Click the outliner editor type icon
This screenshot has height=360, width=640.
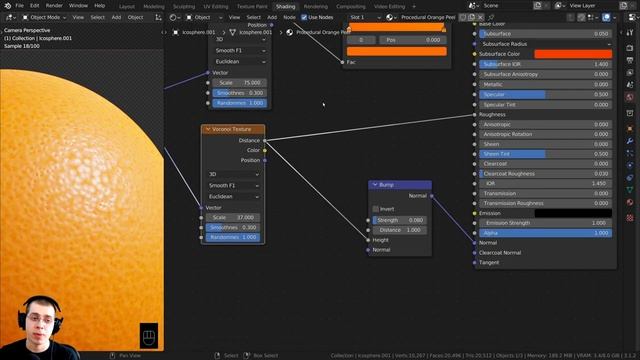(x=634, y=18)
